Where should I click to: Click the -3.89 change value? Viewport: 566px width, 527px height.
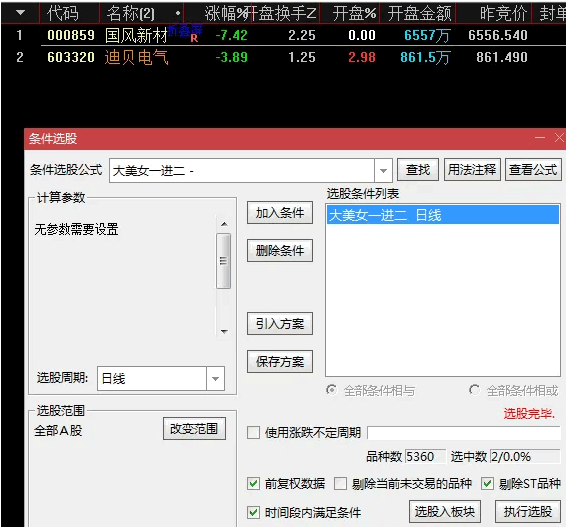[x=231, y=57]
